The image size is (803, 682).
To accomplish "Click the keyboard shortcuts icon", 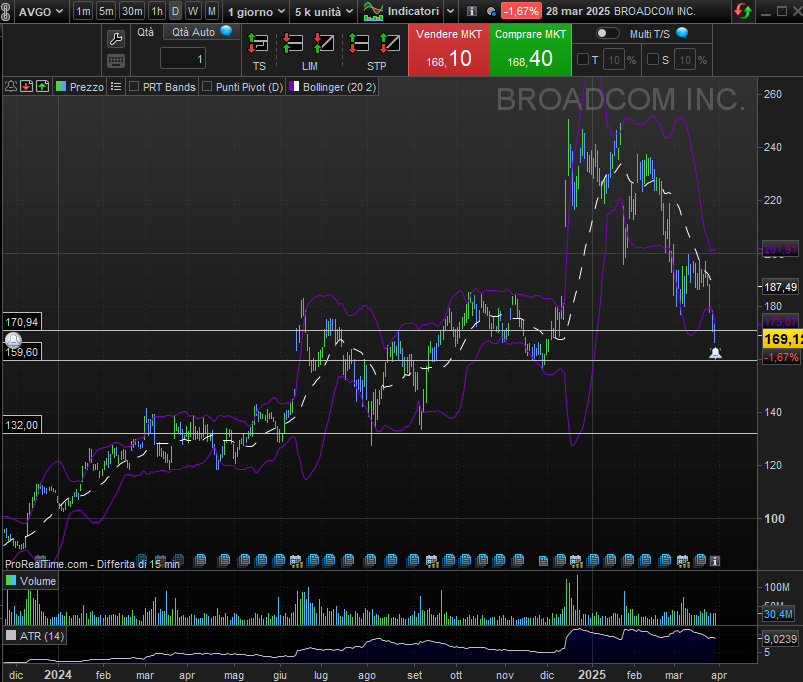I will (116, 61).
